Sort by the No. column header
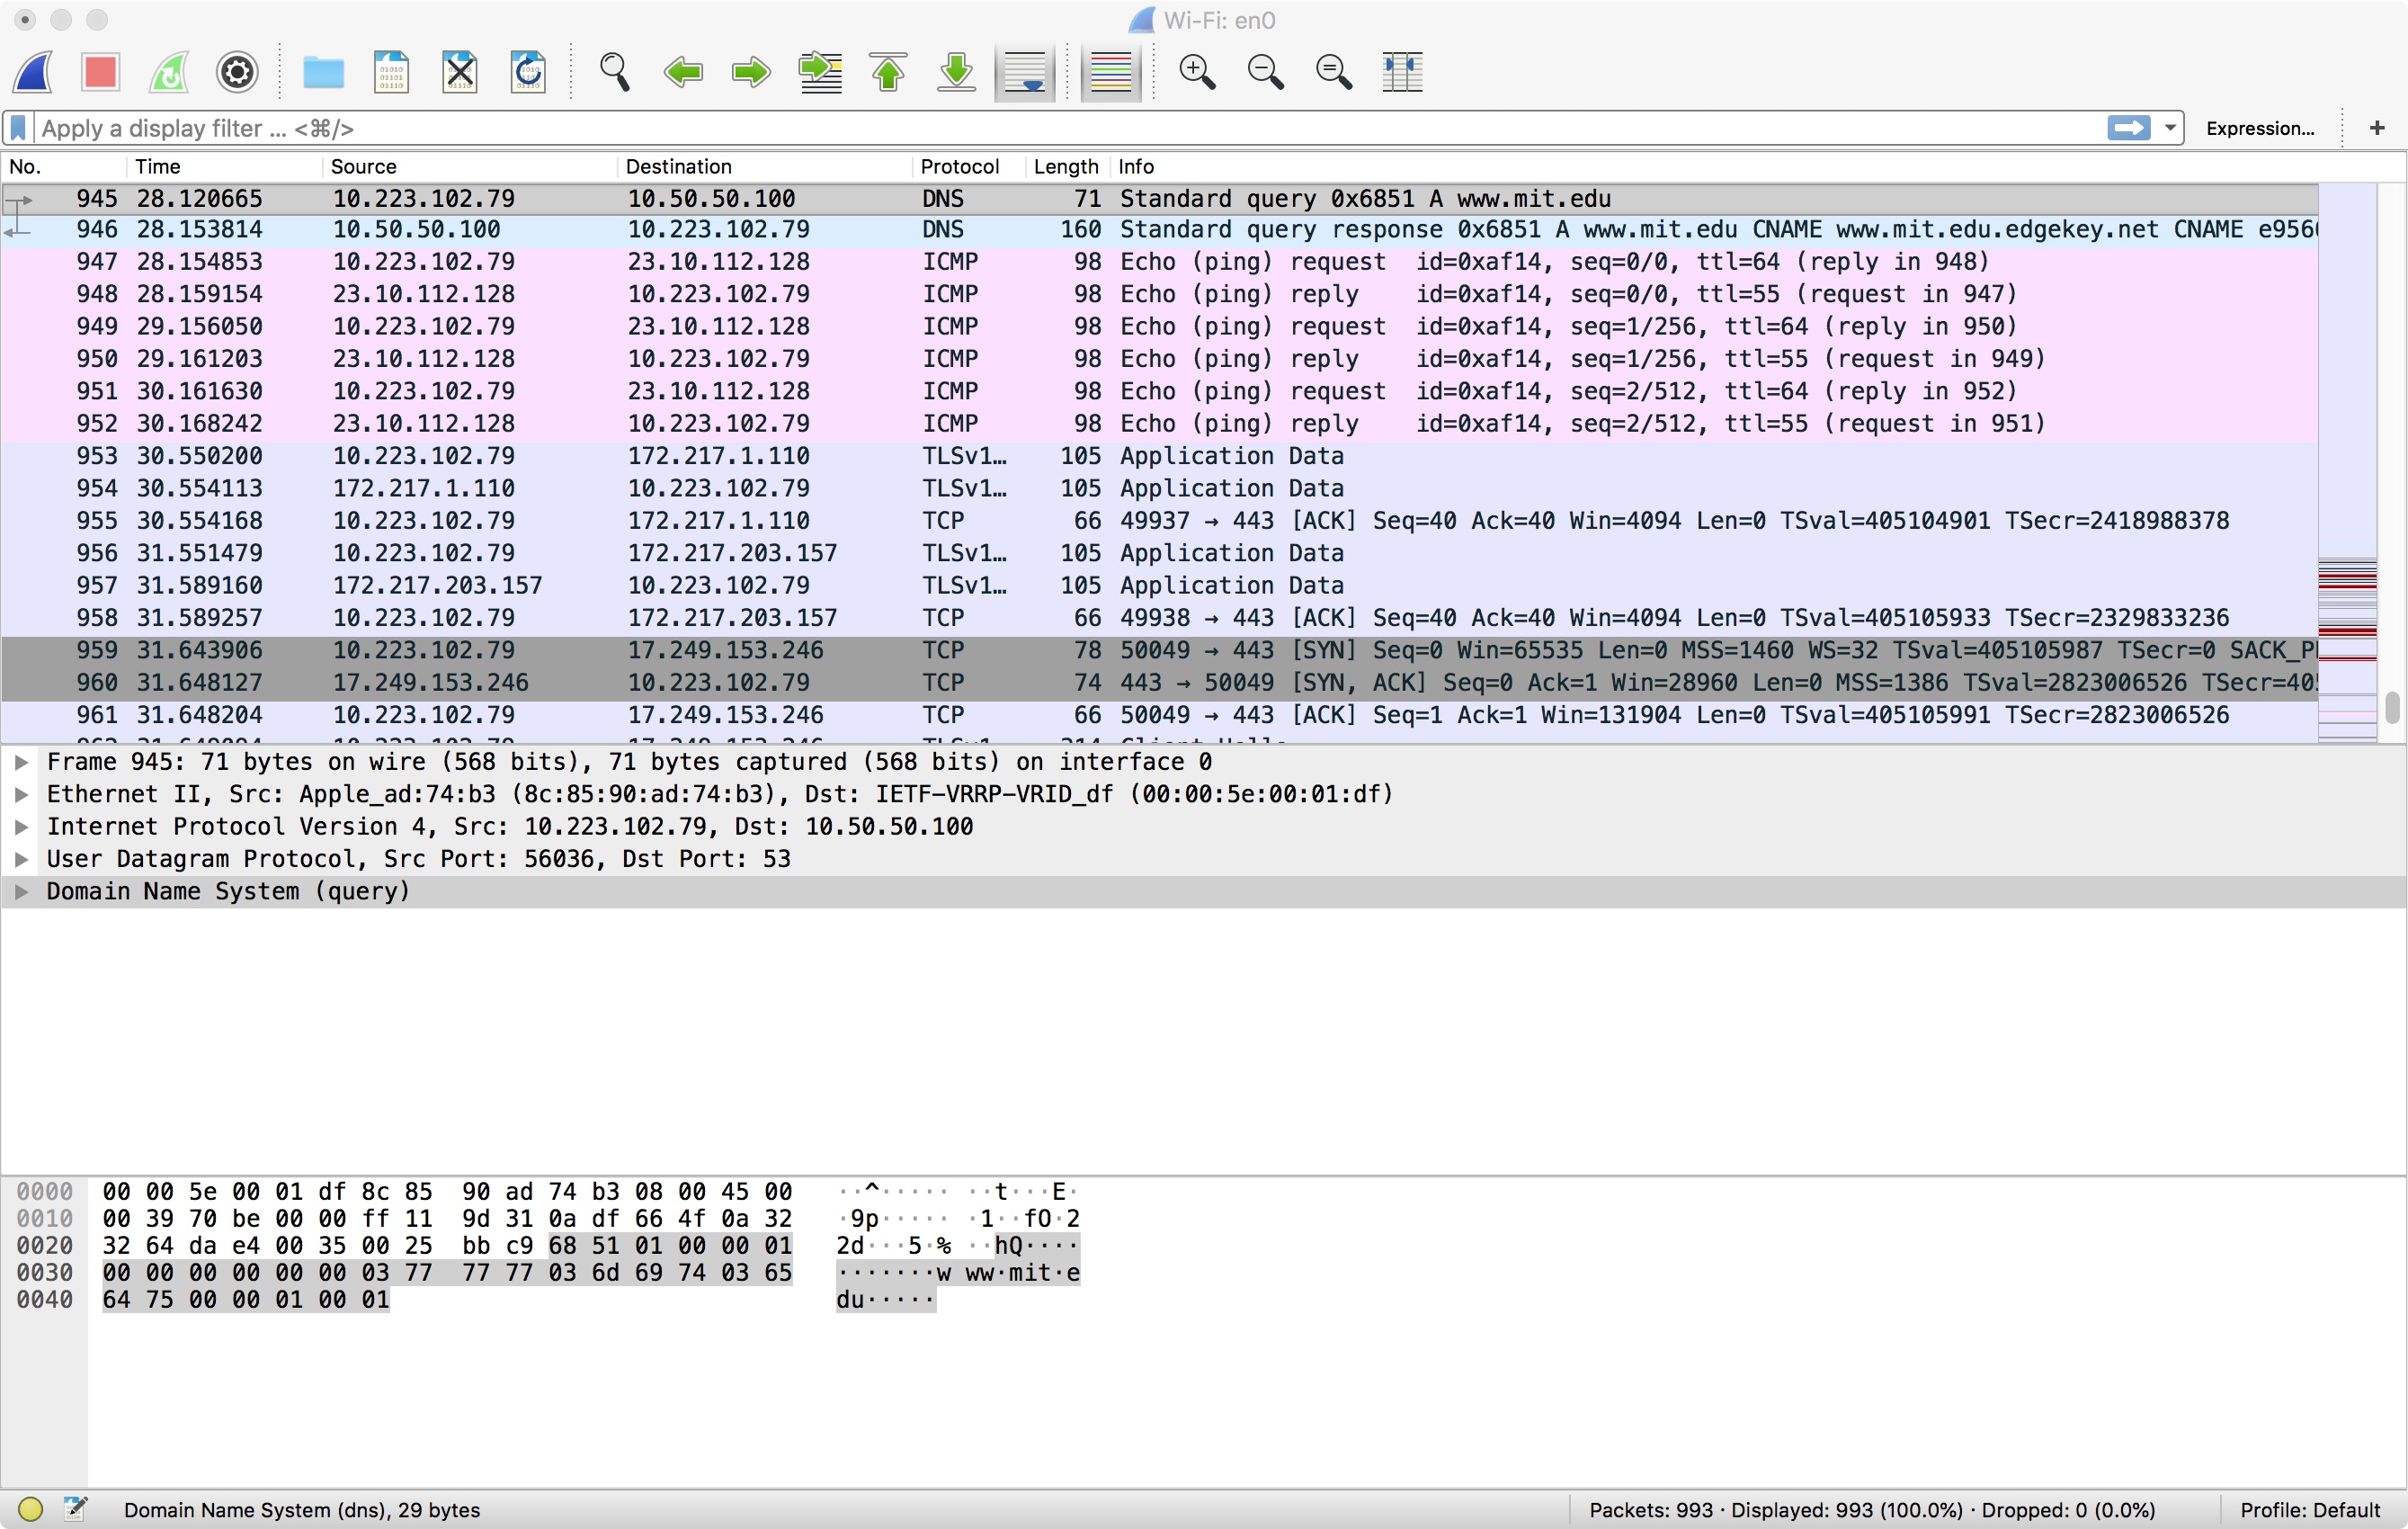Viewport: 2408px width, 1529px height. (64, 166)
